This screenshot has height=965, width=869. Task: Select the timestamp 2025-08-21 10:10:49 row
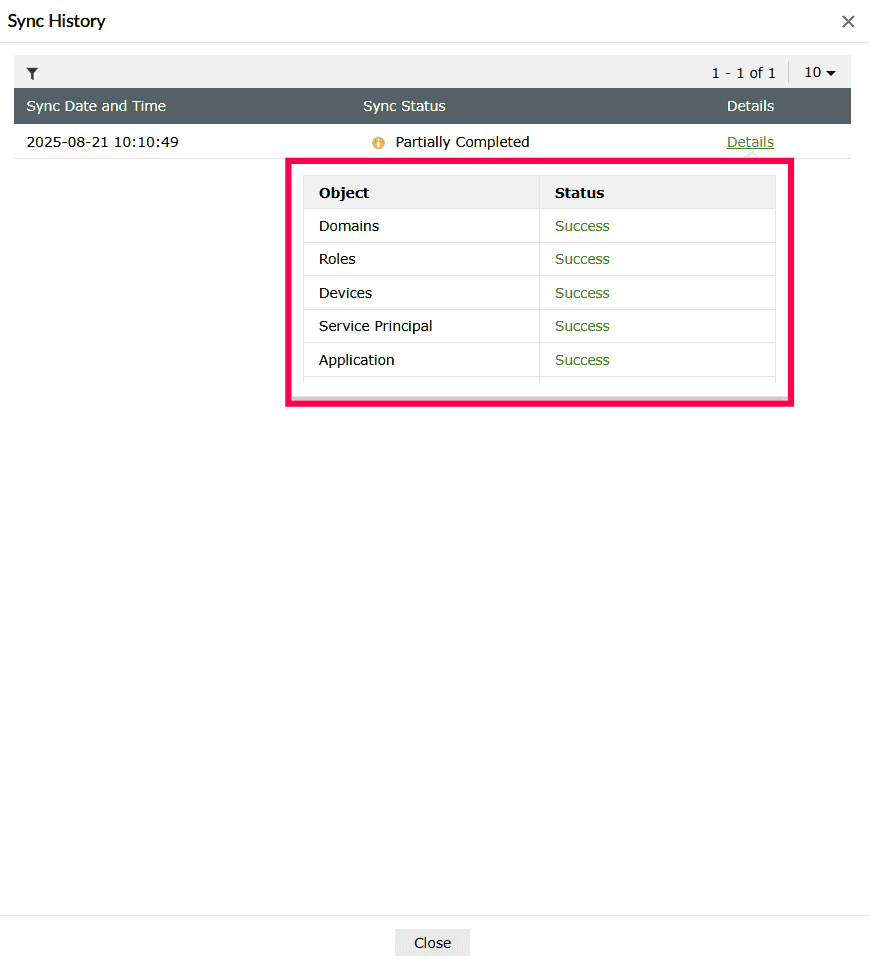click(103, 142)
